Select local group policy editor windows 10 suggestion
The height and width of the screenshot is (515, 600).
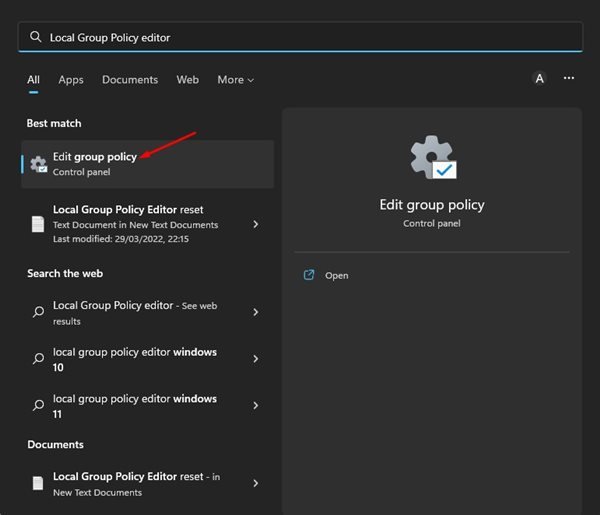(148, 359)
